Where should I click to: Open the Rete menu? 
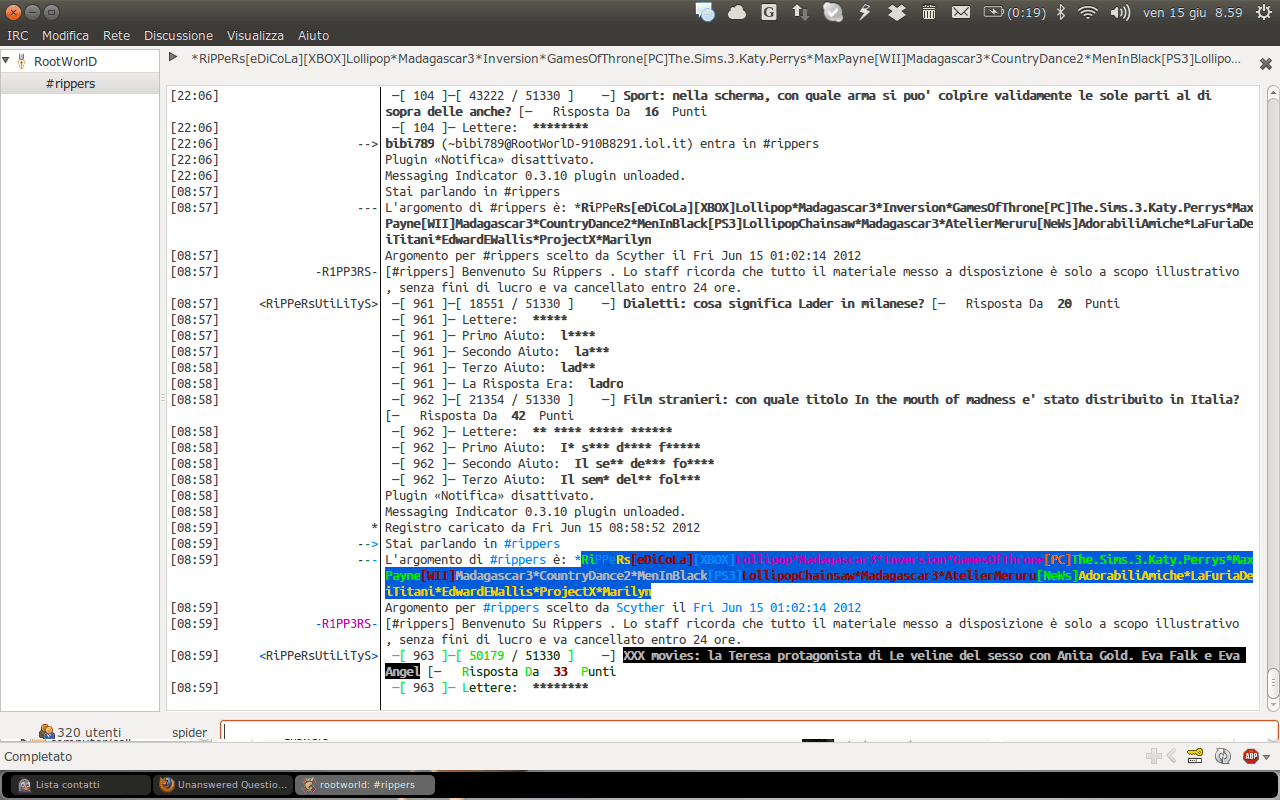point(116,35)
